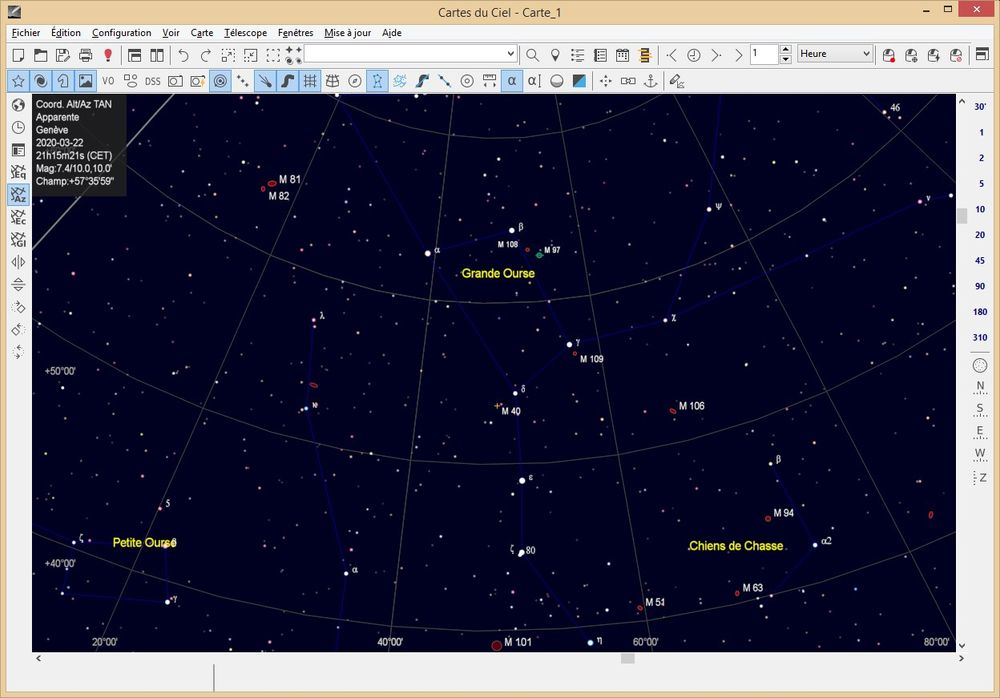This screenshot has width=1000, height=698.
Task: Open observatory location settings via globe icon
Action: pyautogui.click(x=17, y=103)
